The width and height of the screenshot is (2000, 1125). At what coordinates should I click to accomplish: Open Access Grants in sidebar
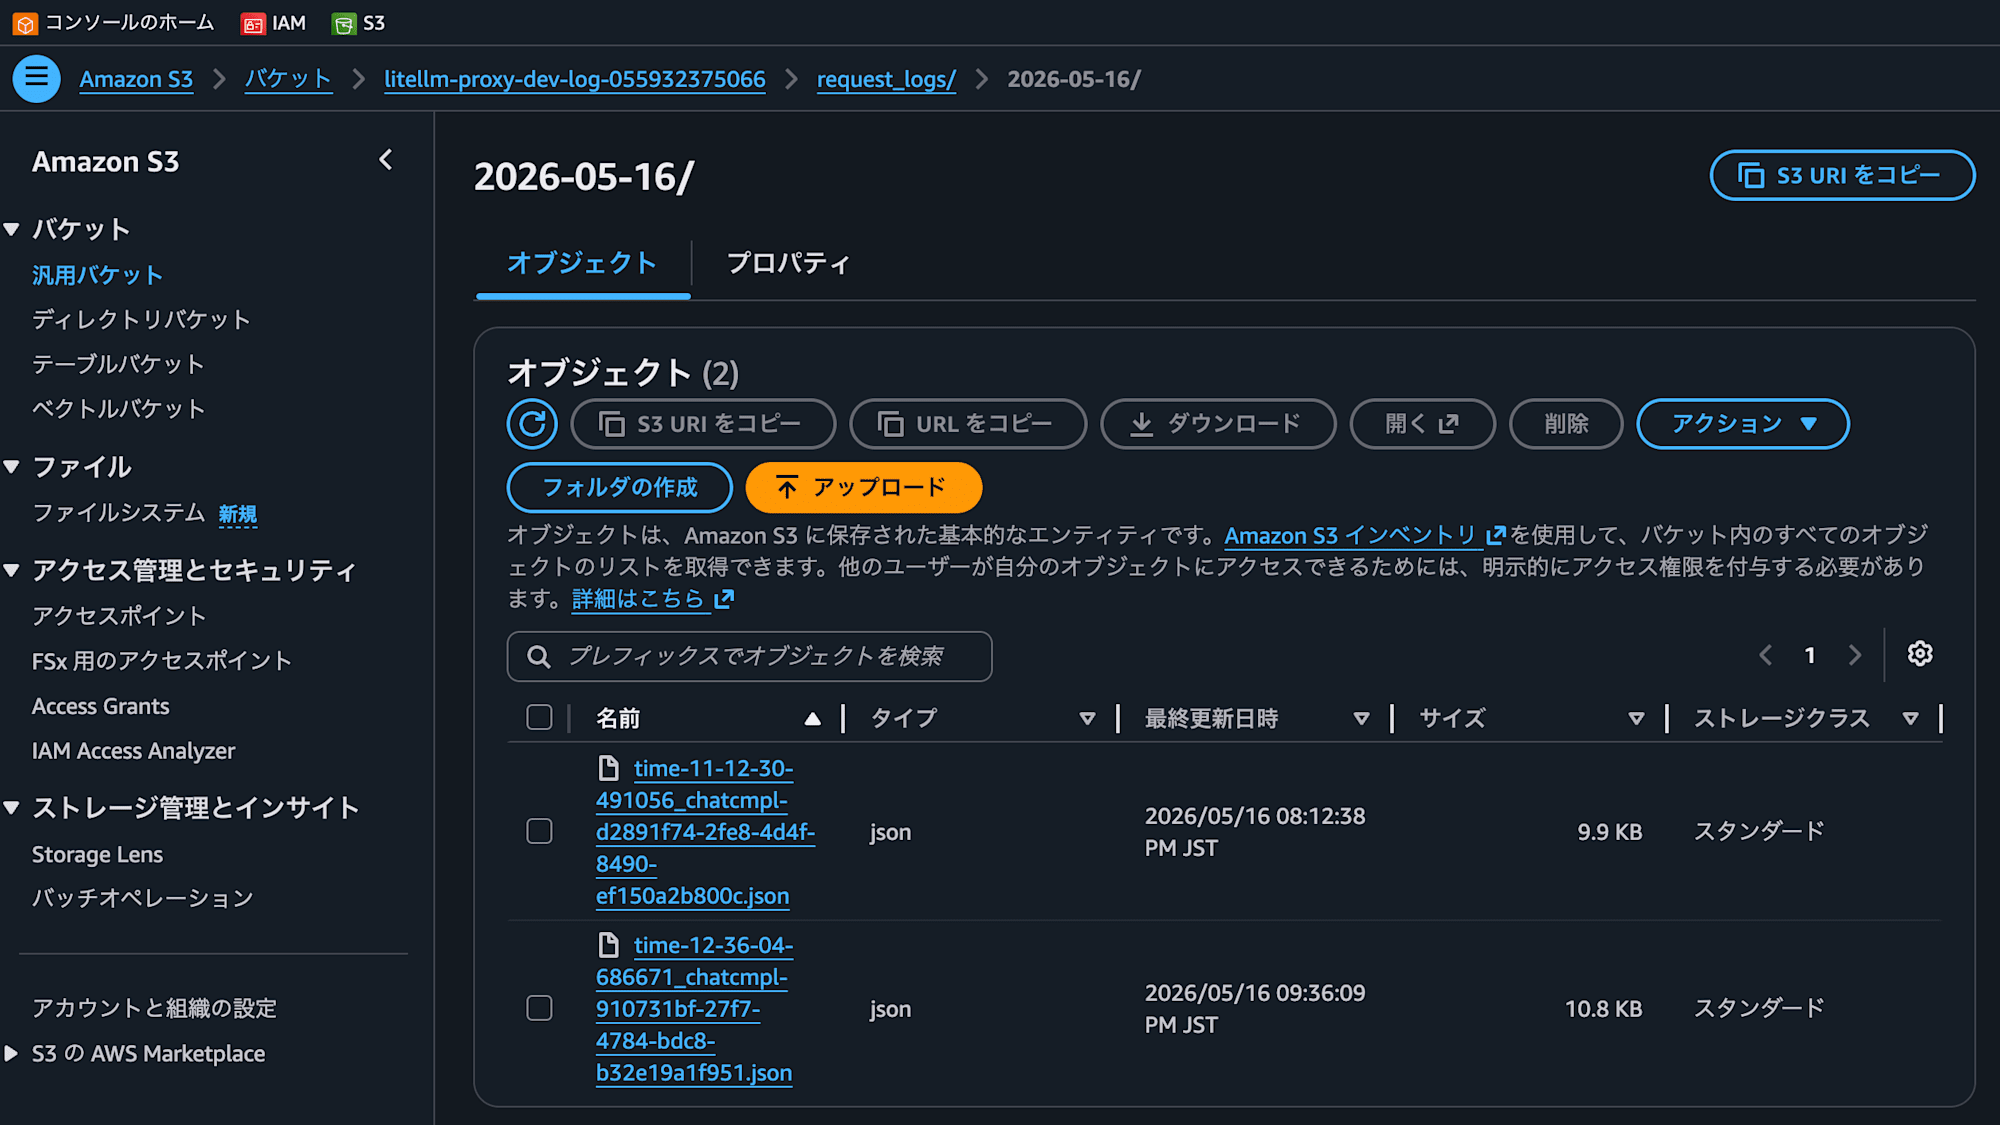pyautogui.click(x=101, y=706)
